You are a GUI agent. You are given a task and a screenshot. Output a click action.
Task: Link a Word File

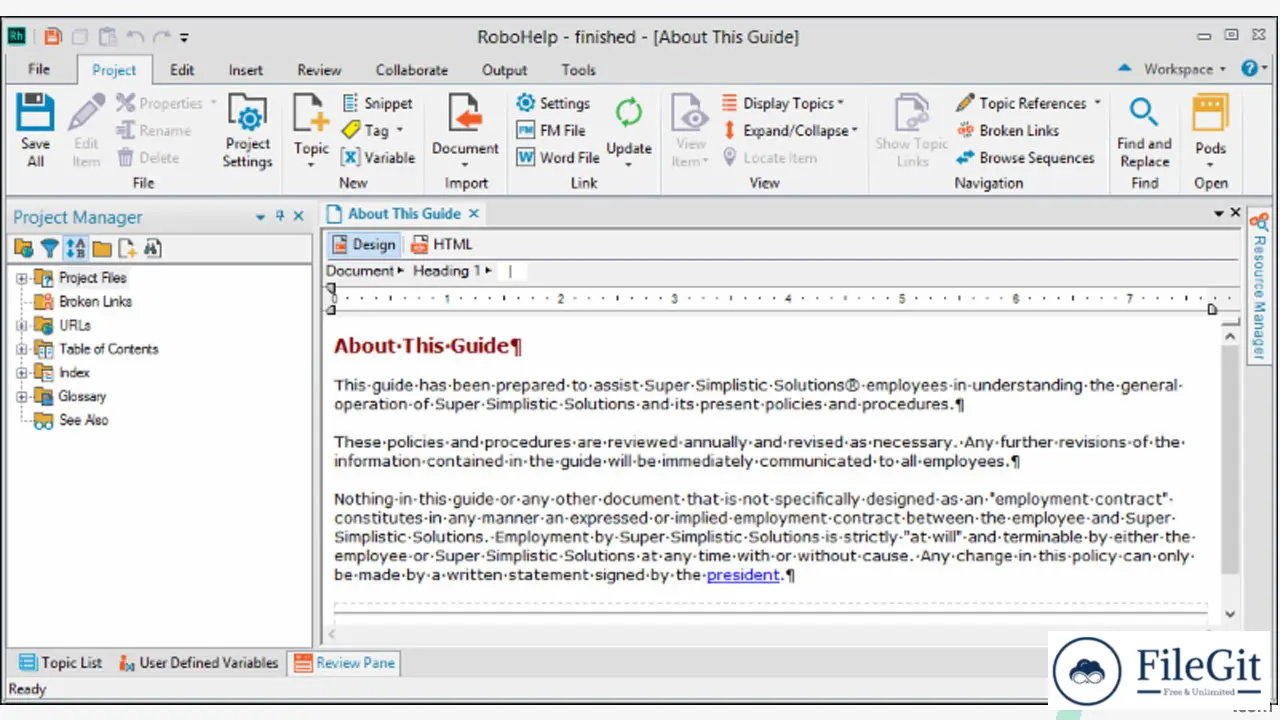pyautogui.click(x=558, y=157)
